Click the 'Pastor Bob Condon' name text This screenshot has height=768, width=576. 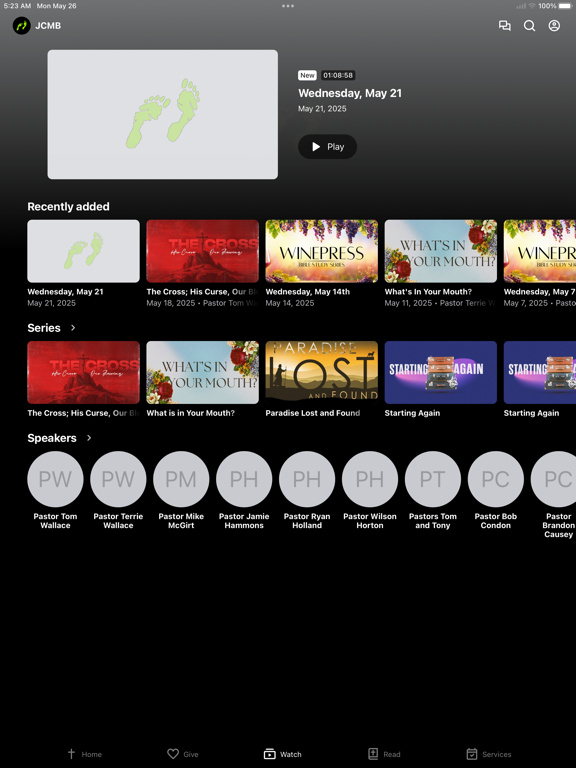coord(496,521)
